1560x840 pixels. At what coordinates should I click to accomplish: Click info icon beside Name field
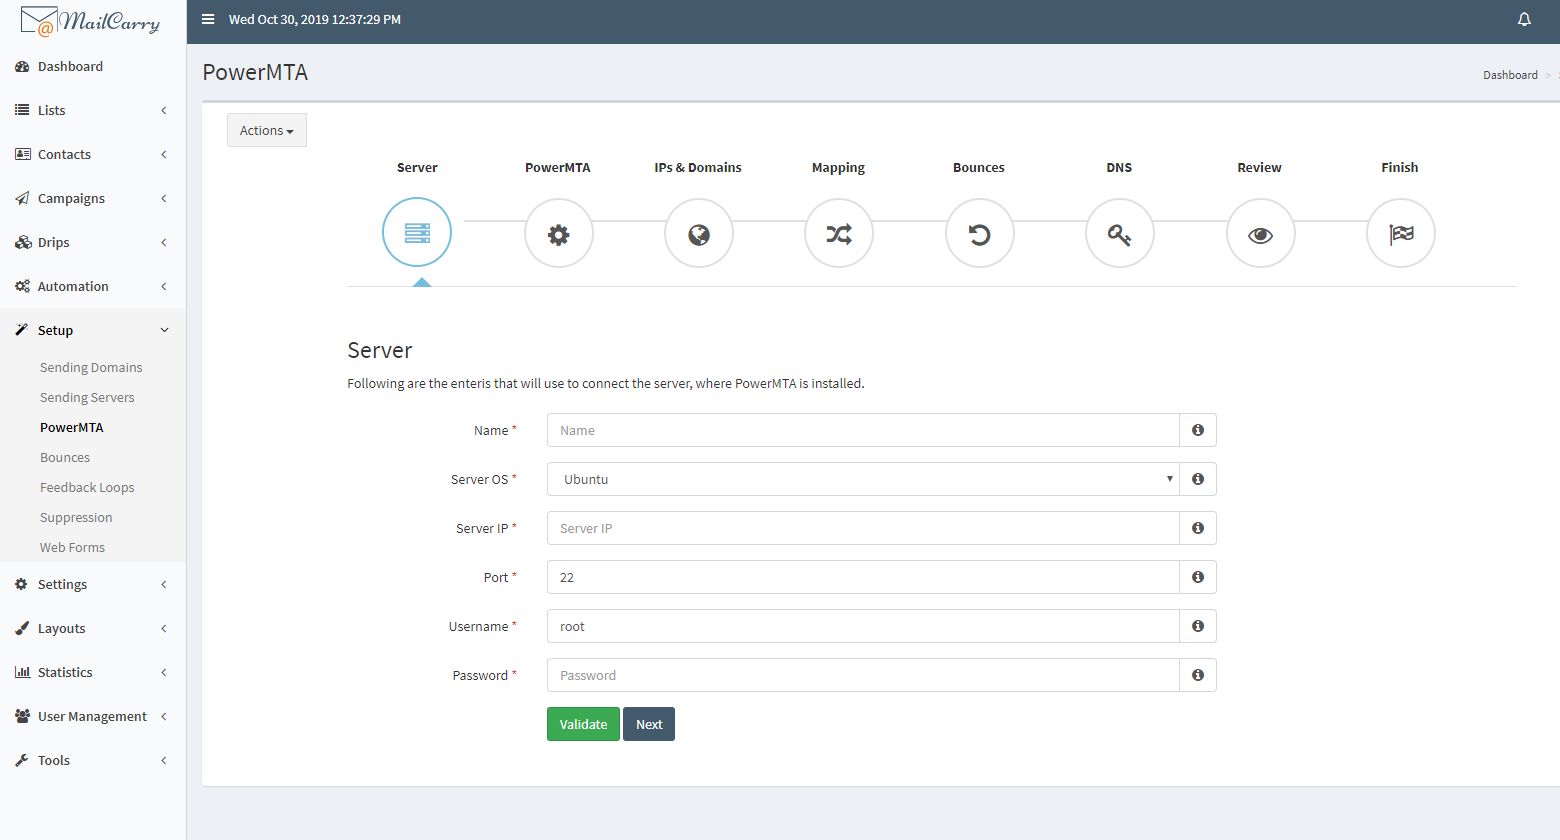pos(1198,430)
